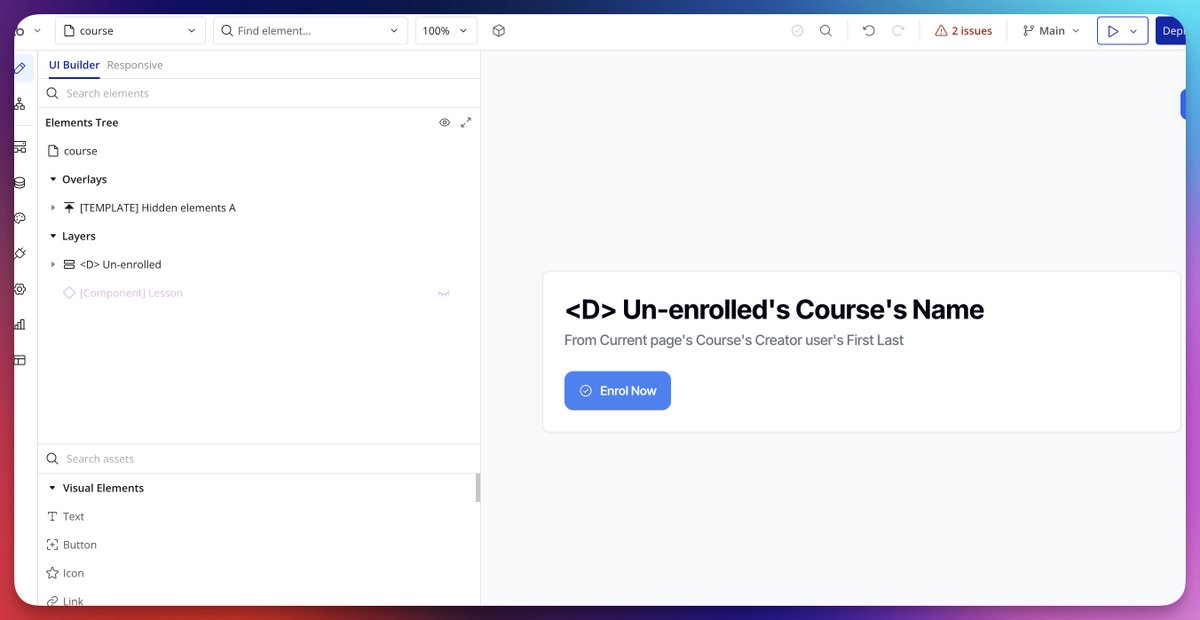Preview the app with play button
Screen dimensions: 1200x620
[1112, 31]
